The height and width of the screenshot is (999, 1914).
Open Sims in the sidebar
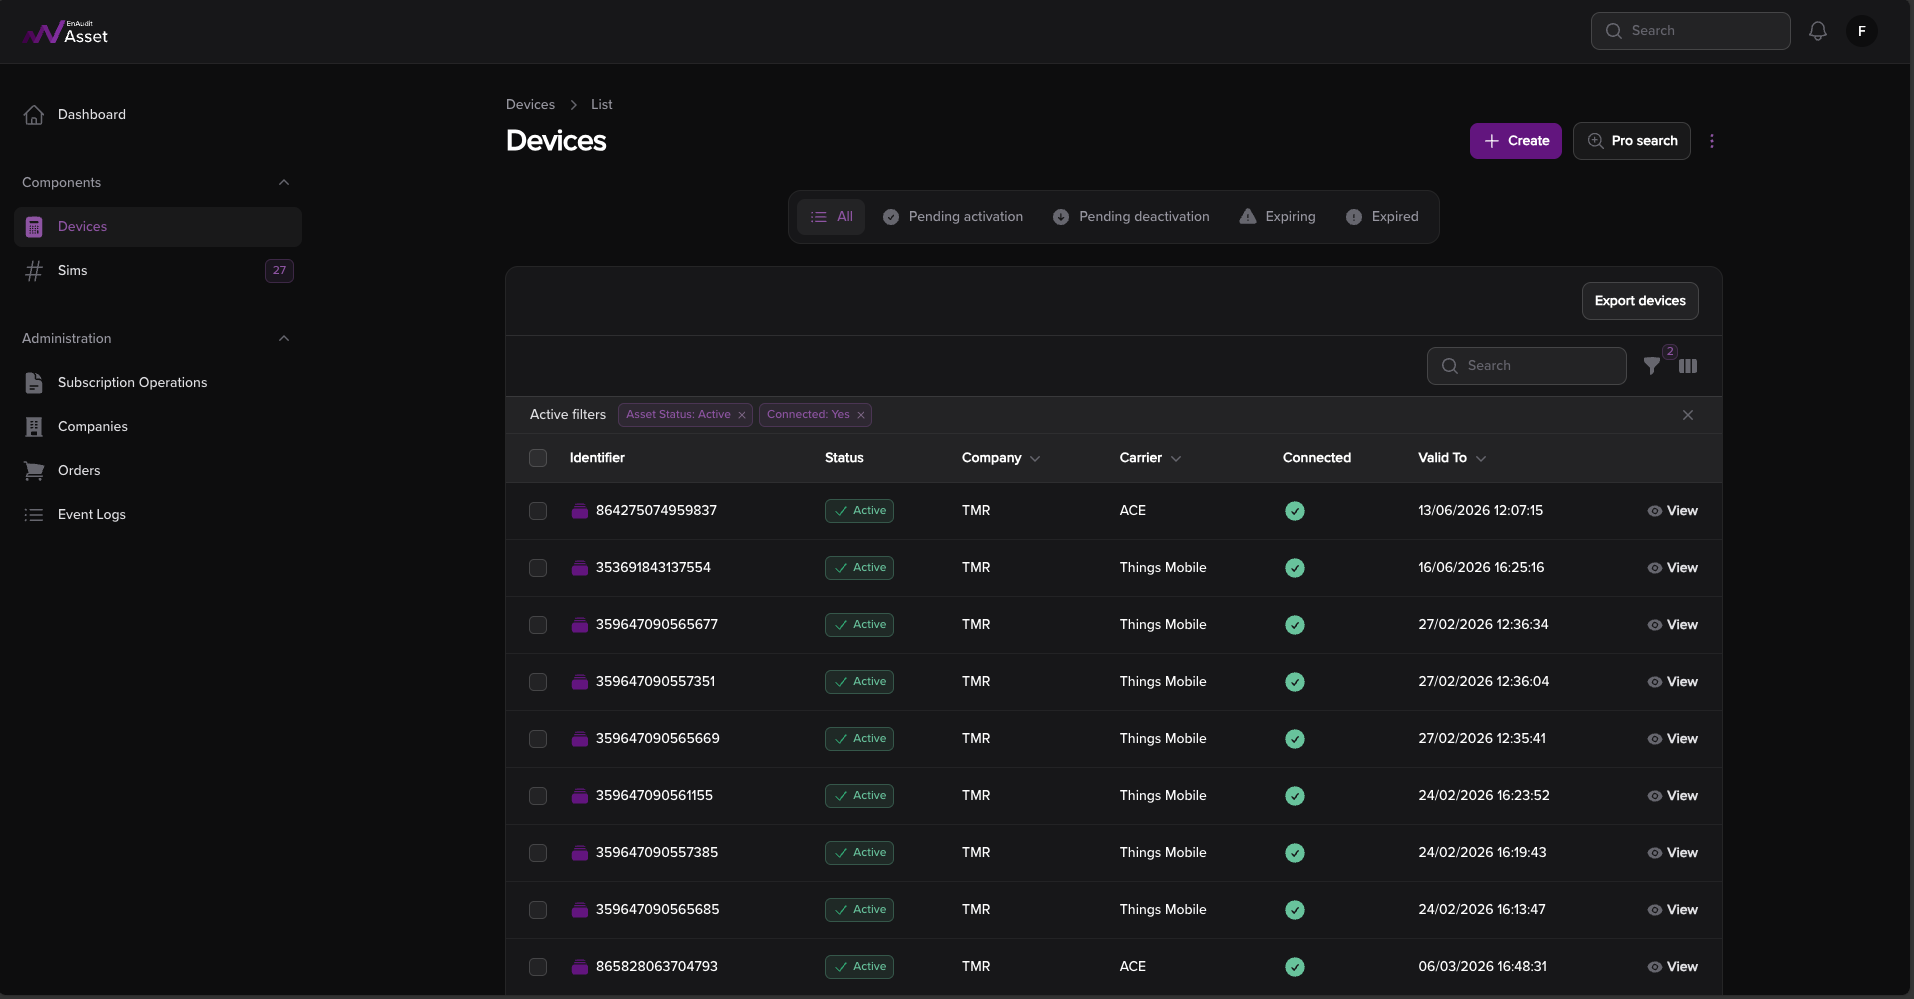158,271
